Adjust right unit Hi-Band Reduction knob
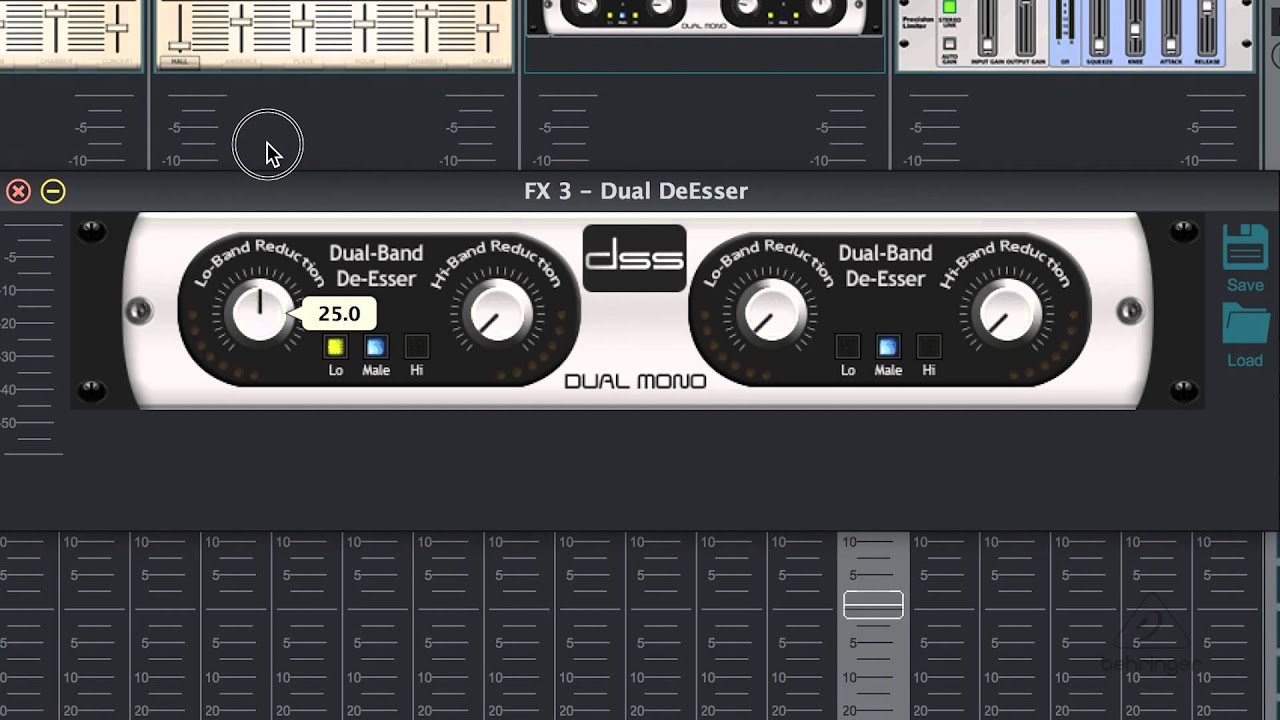The width and height of the screenshot is (1280, 720). pyautogui.click(x=1008, y=311)
